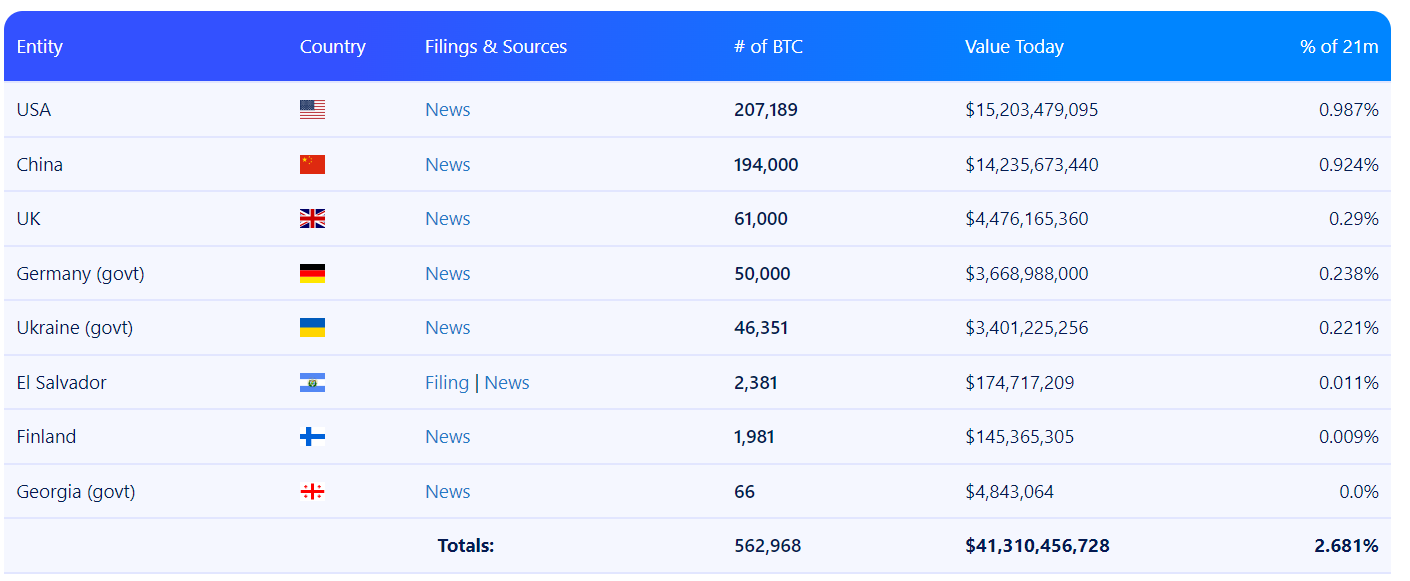Click the 0.924% percentage cell
The height and width of the screenshot is (581, 1410).
[x=1349, y=164]
